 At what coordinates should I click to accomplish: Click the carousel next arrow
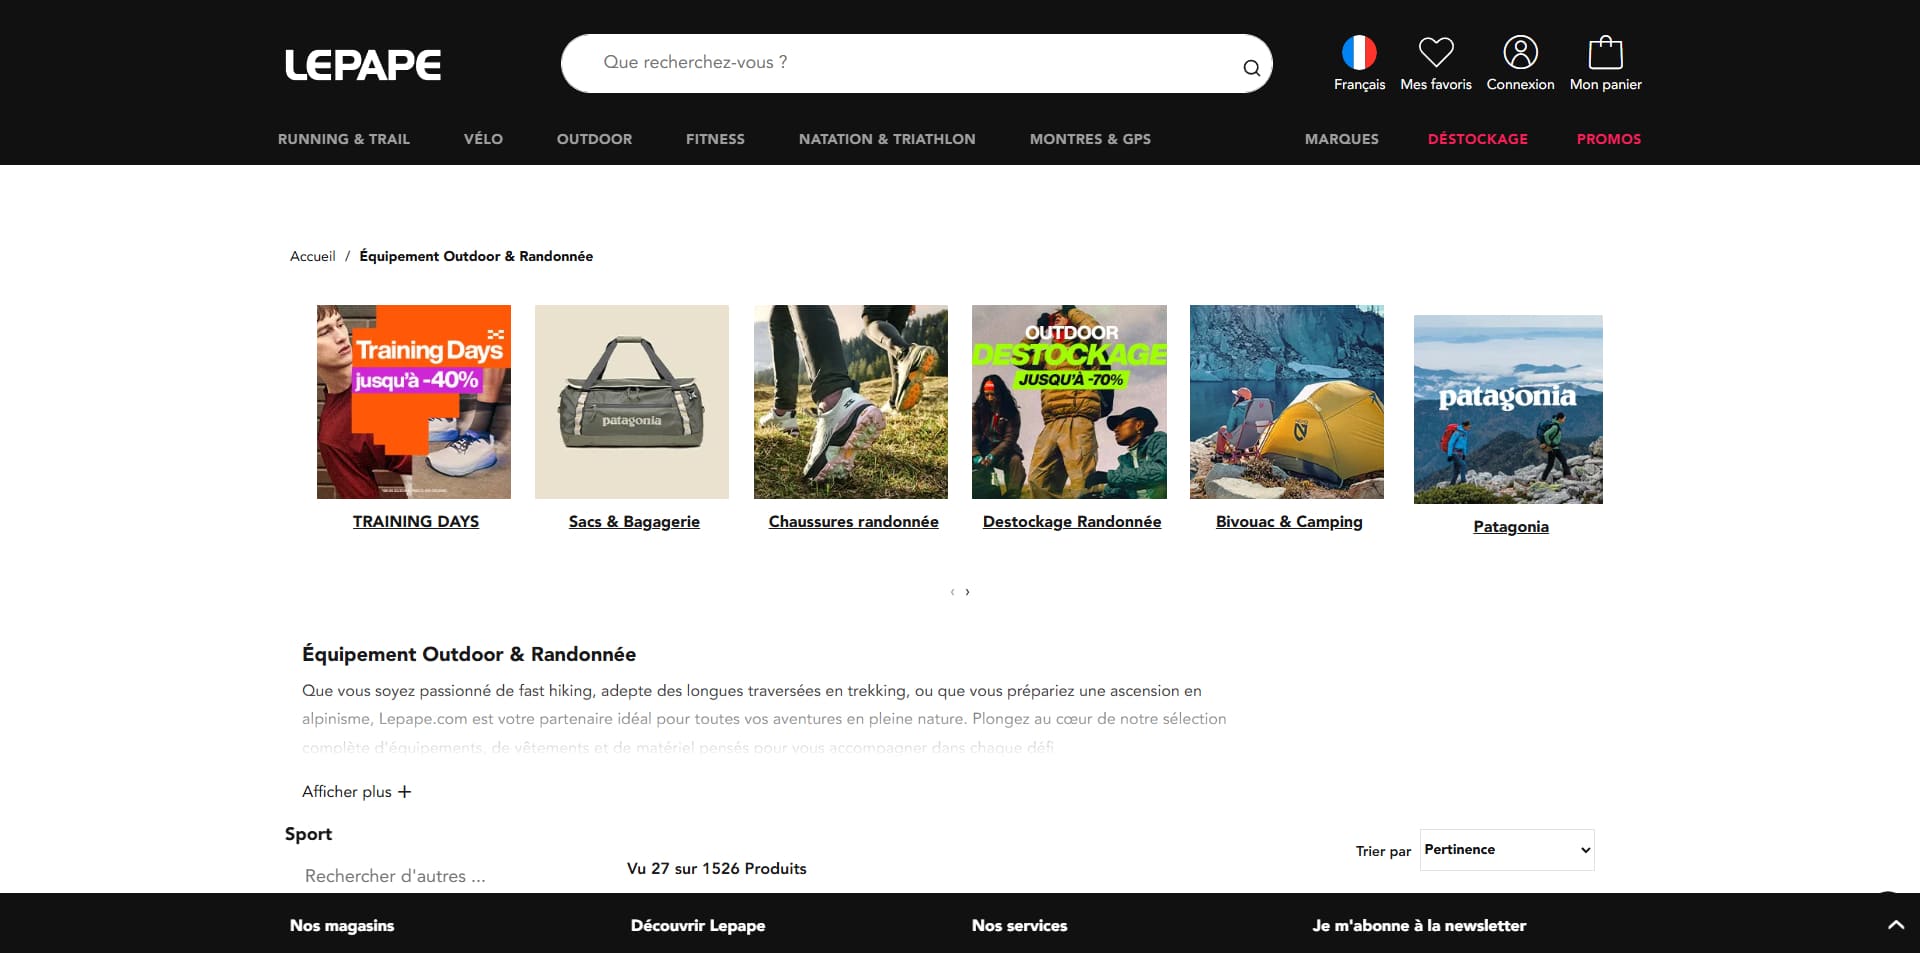coord(967,592)
